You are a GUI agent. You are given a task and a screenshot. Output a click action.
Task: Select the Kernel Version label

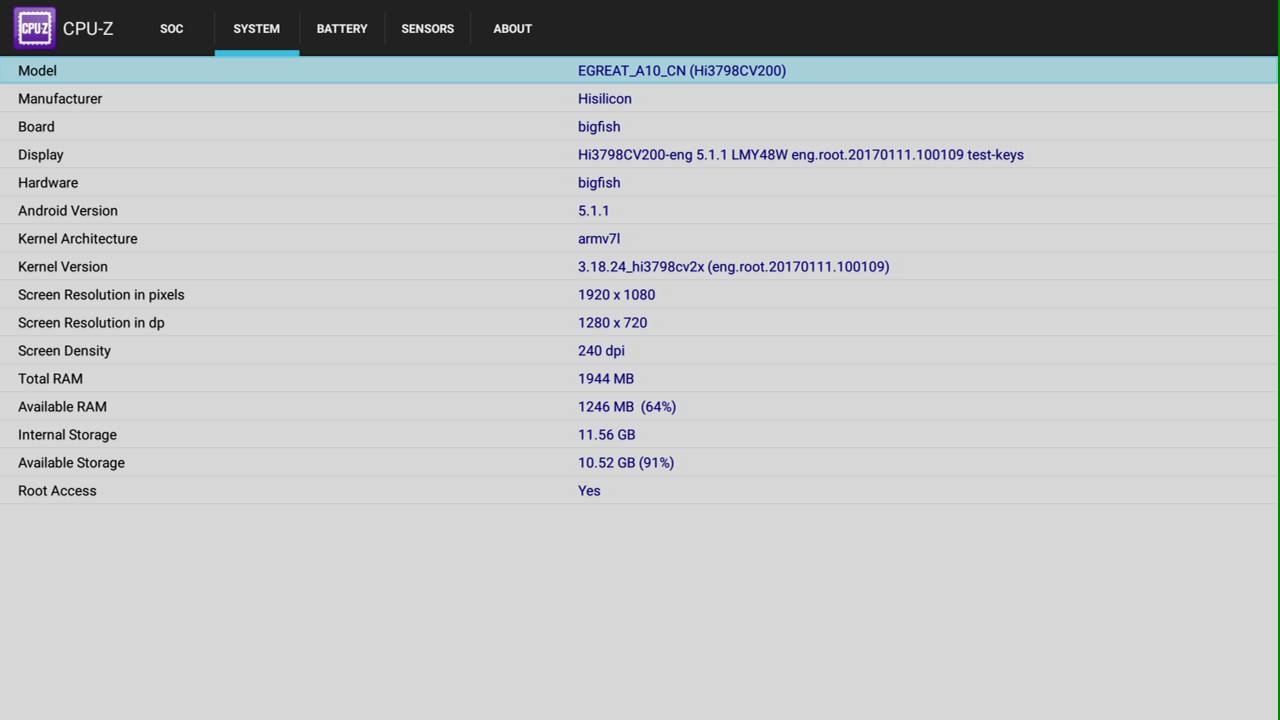tap(63, 267)
